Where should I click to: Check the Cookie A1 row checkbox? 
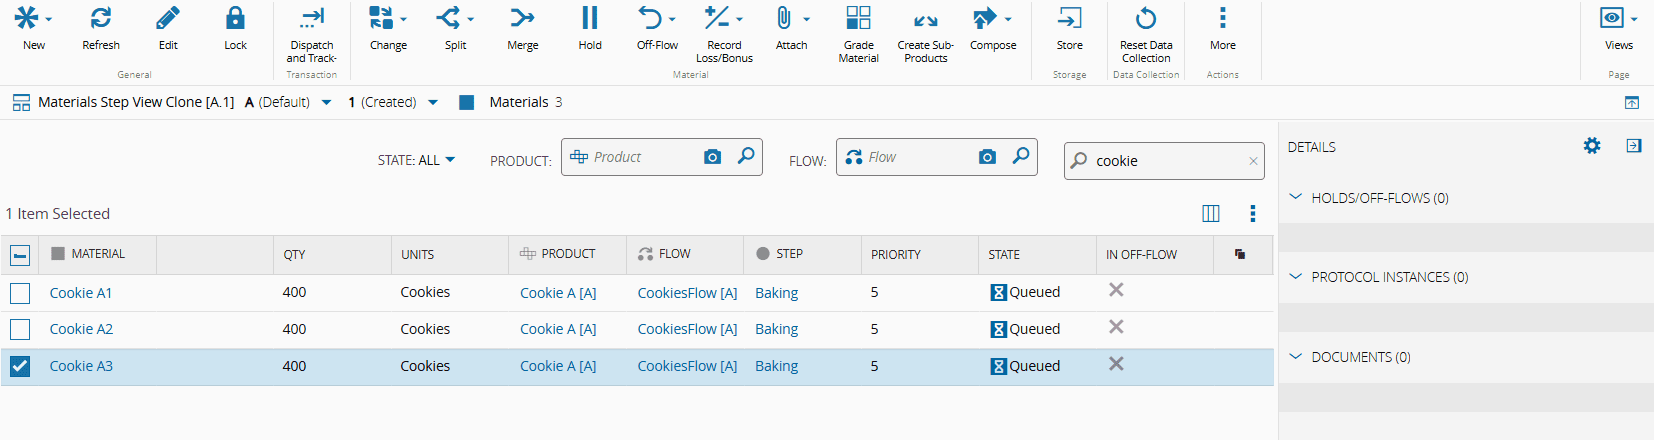click(20, 293)
